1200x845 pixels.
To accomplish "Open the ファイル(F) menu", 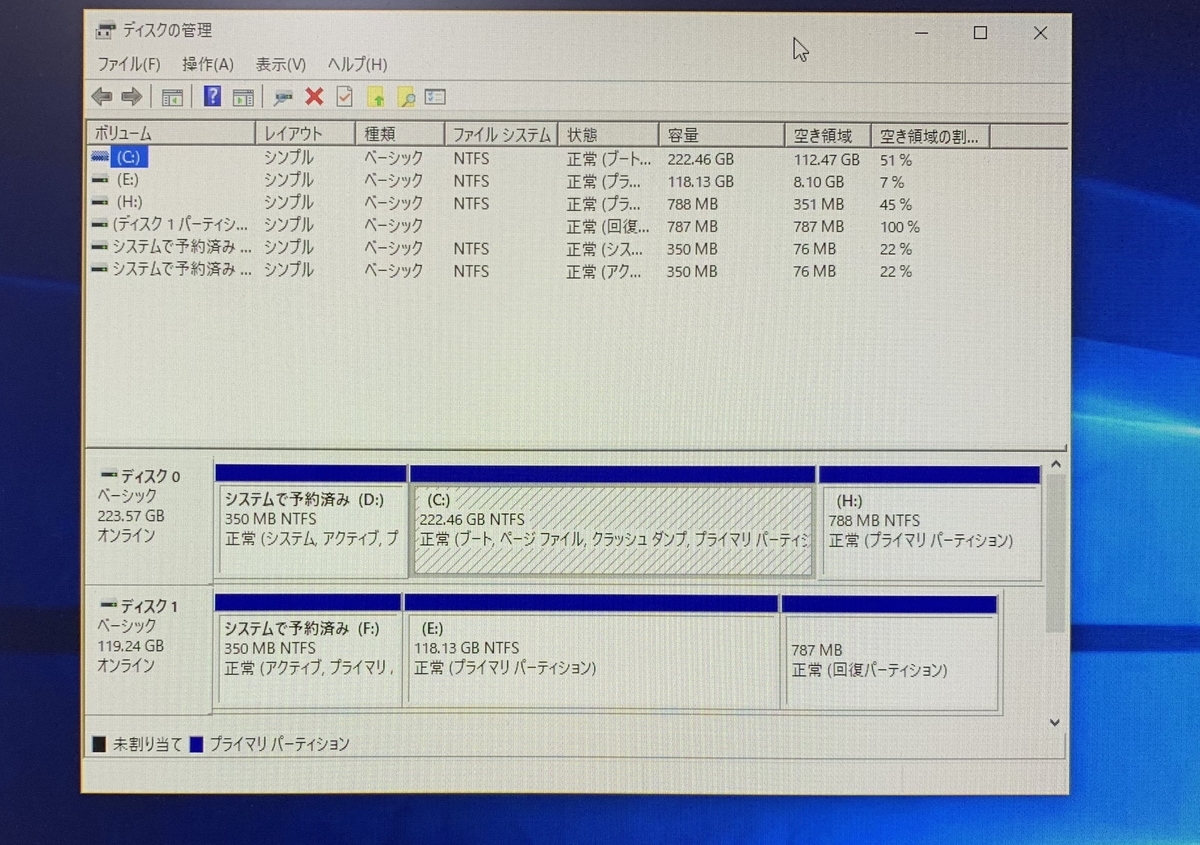I will point(128,64).
